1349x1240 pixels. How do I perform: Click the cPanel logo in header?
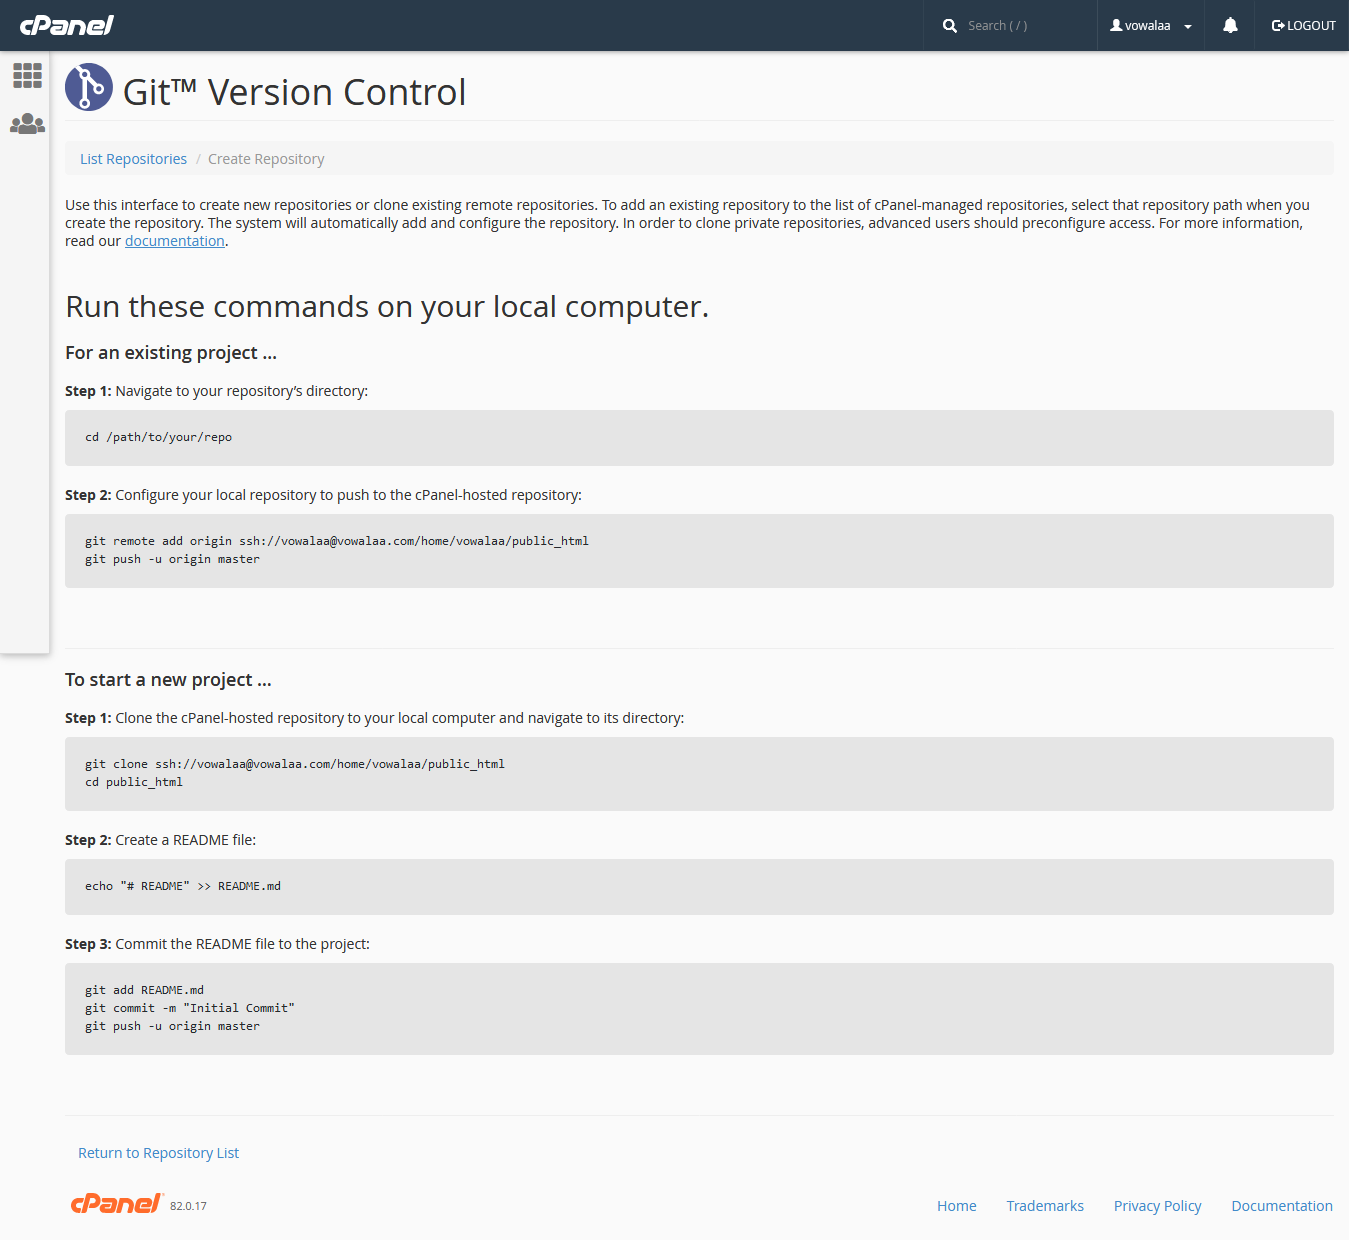[x=67, y=25]
